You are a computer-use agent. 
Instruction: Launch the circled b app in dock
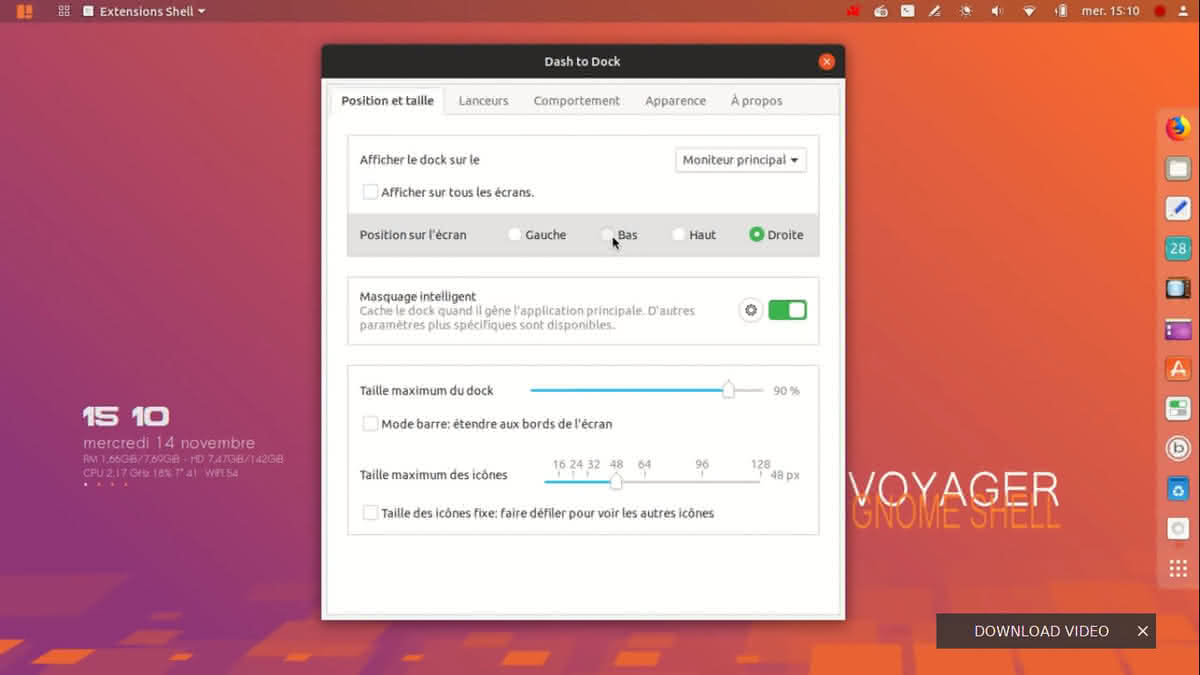tap(1178, 449)
